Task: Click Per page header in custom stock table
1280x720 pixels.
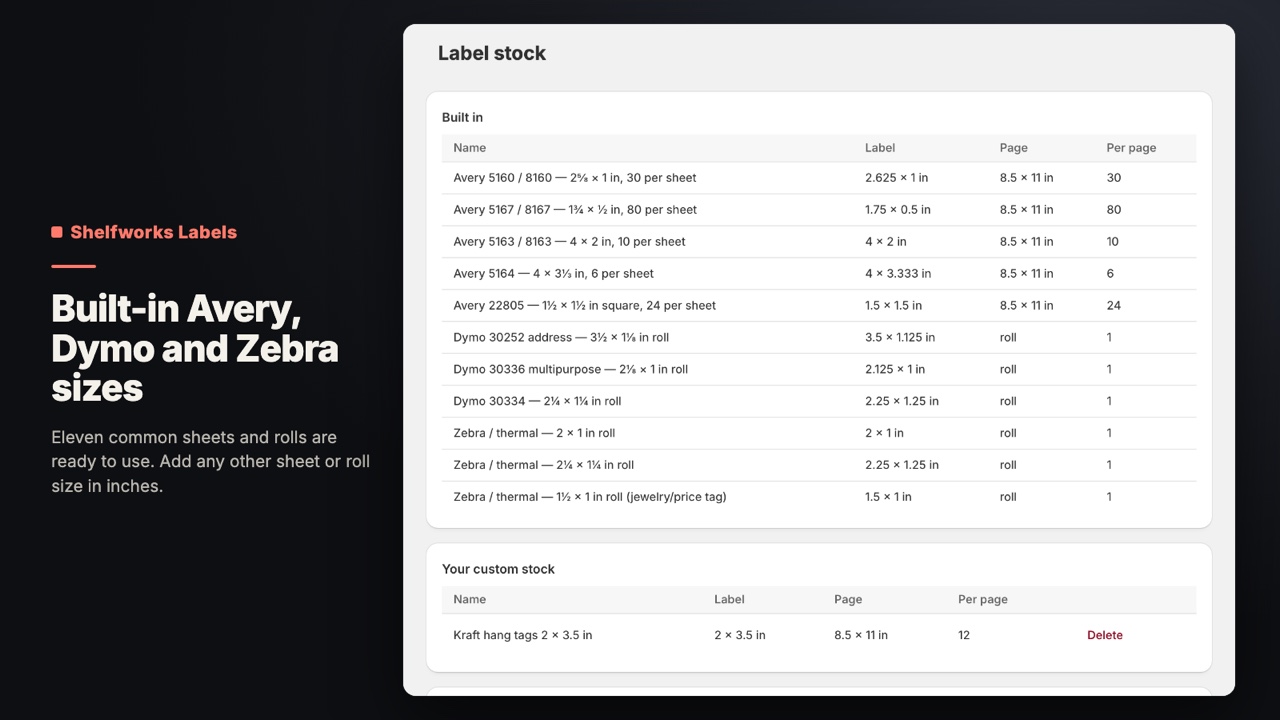Action: (982, 600)
